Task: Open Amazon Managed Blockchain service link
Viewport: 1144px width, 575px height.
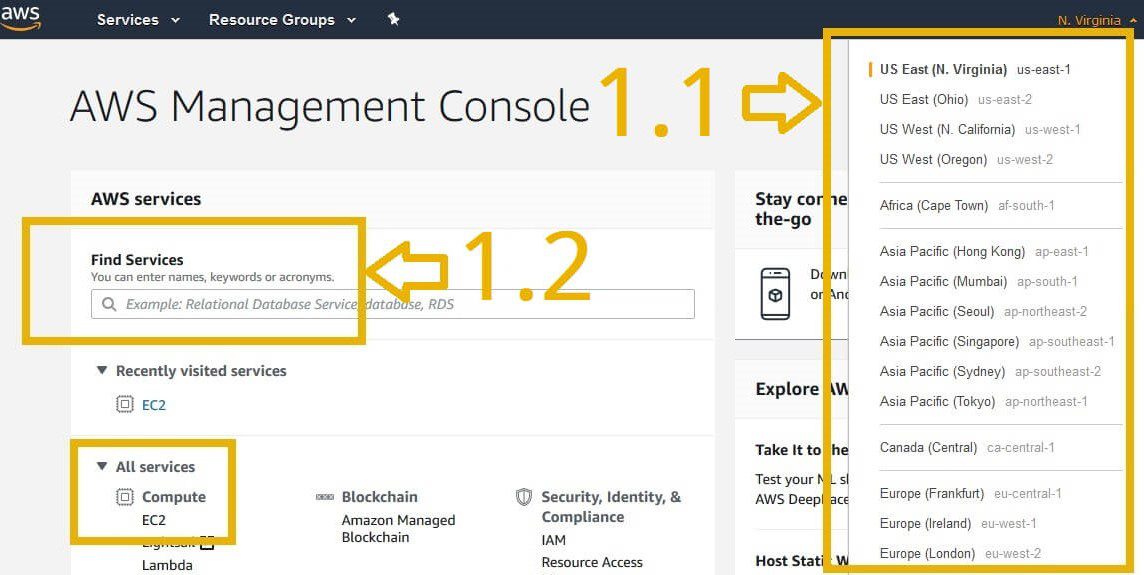Action: coord(398,528)
